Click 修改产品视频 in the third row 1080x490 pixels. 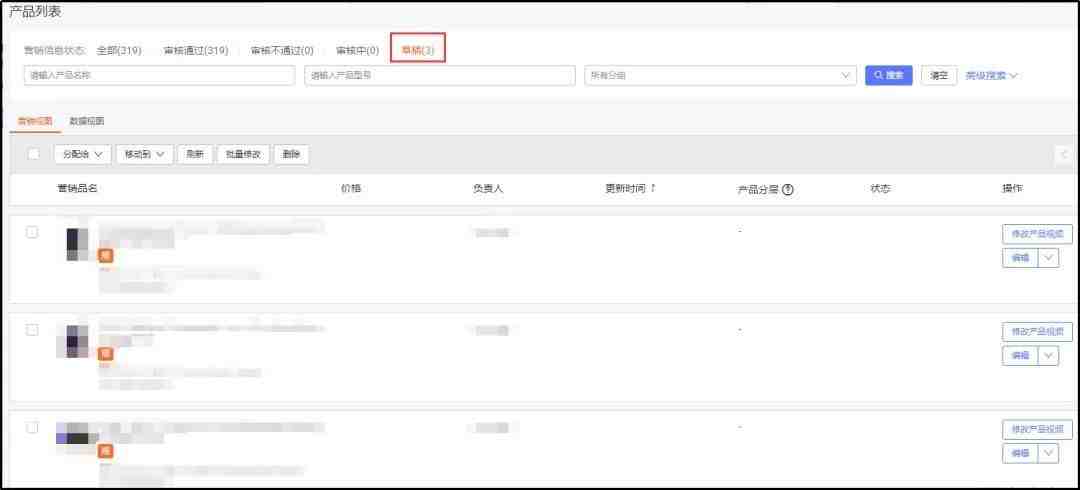[x=1037, y=430]
